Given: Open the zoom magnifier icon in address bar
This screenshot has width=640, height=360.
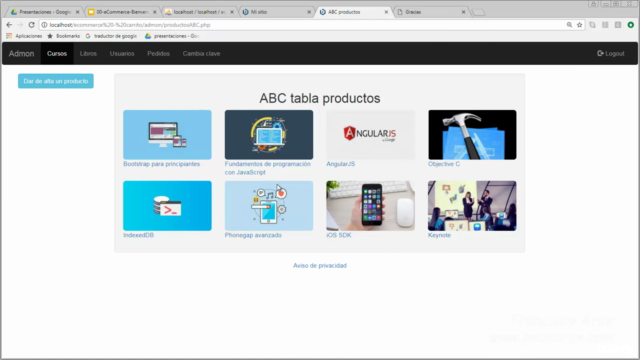Looking at the screenshot, I should [569, 25].
